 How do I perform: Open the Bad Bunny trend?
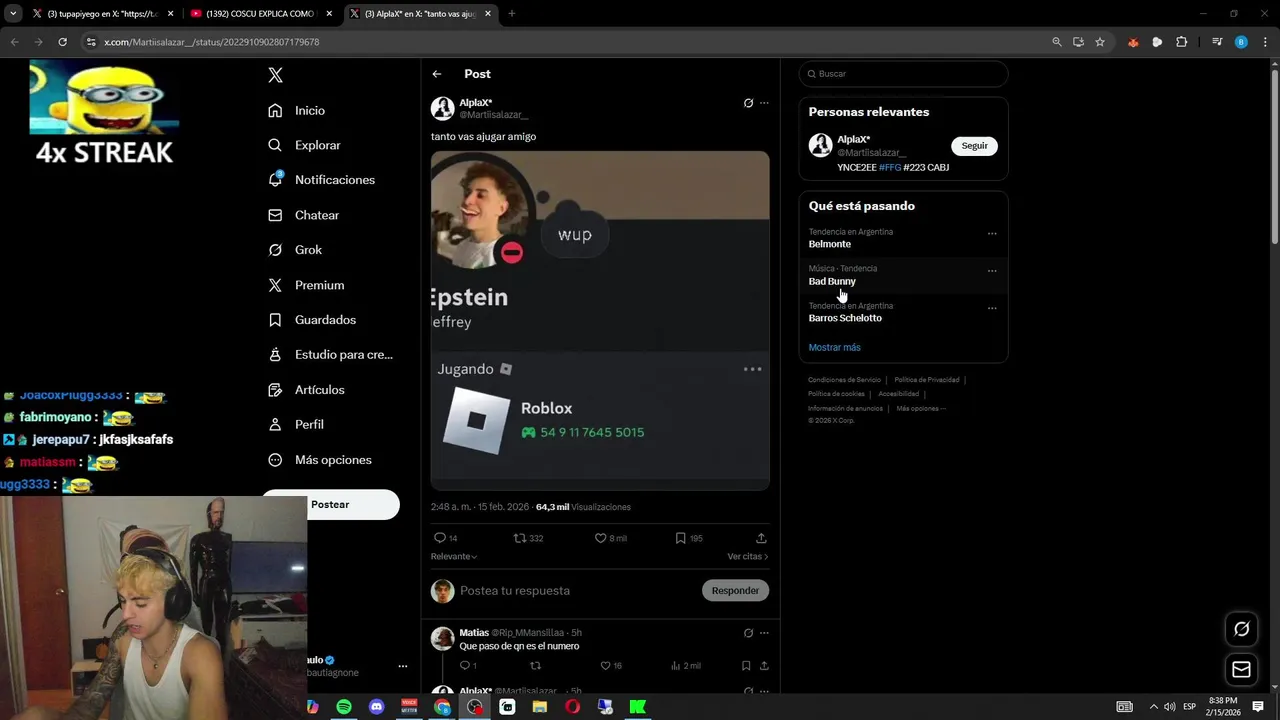pos(832,281)
